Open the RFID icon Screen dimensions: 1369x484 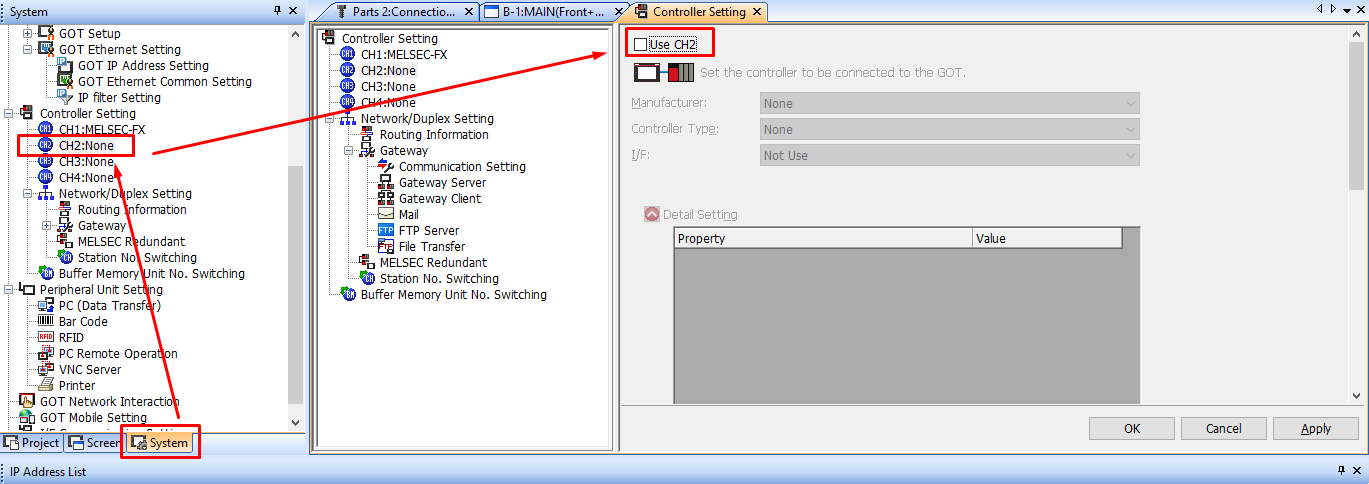click(x=46, y=338)
